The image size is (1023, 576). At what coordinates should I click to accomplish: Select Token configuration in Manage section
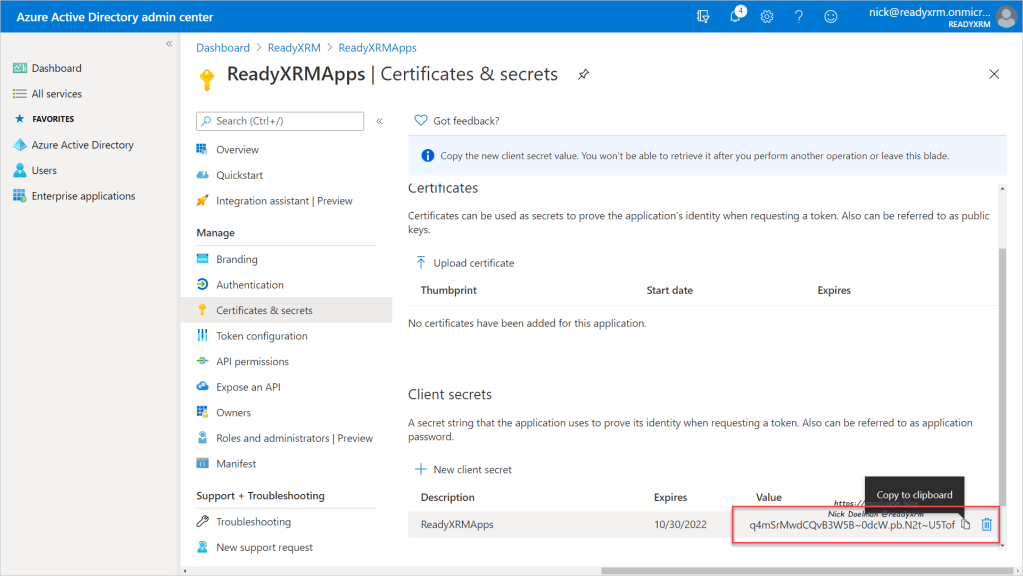point(261,336)
